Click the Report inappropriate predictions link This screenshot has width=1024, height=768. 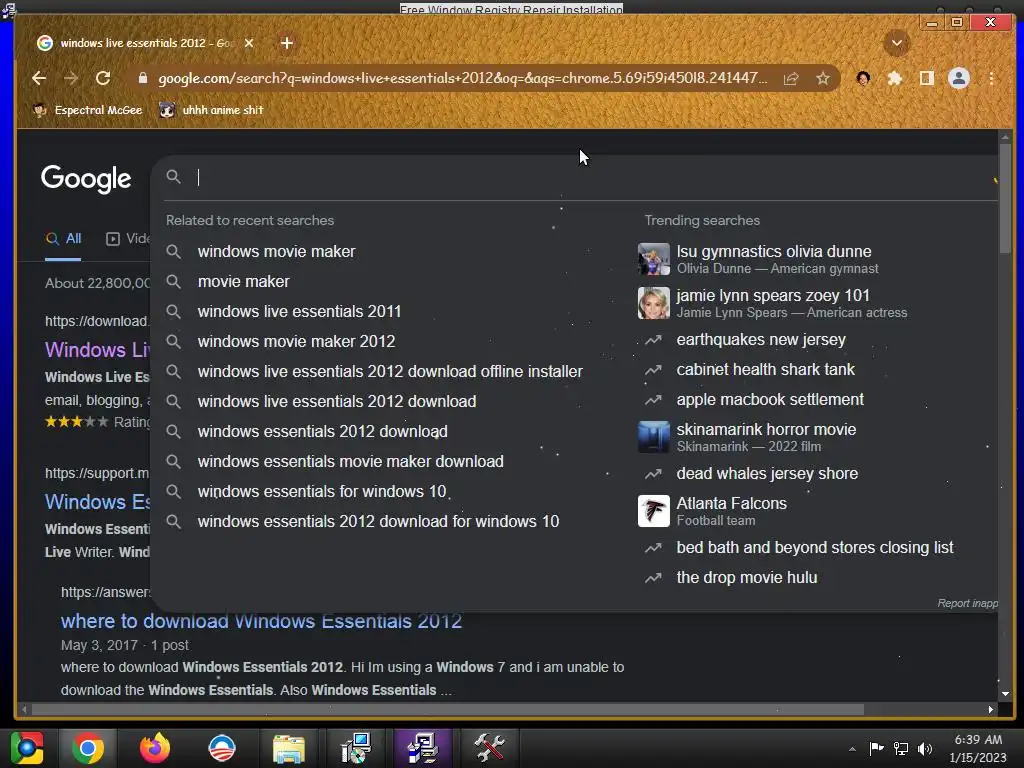[967, 603]
